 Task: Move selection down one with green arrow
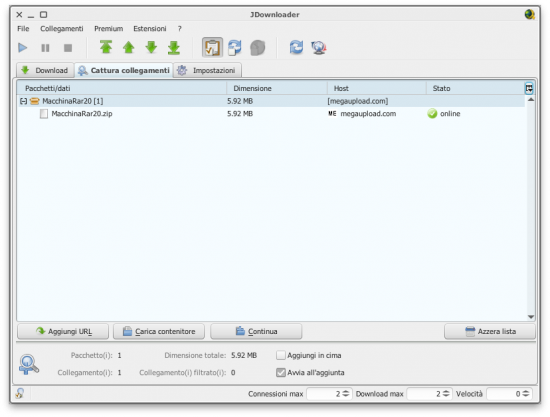click(151, 47)
